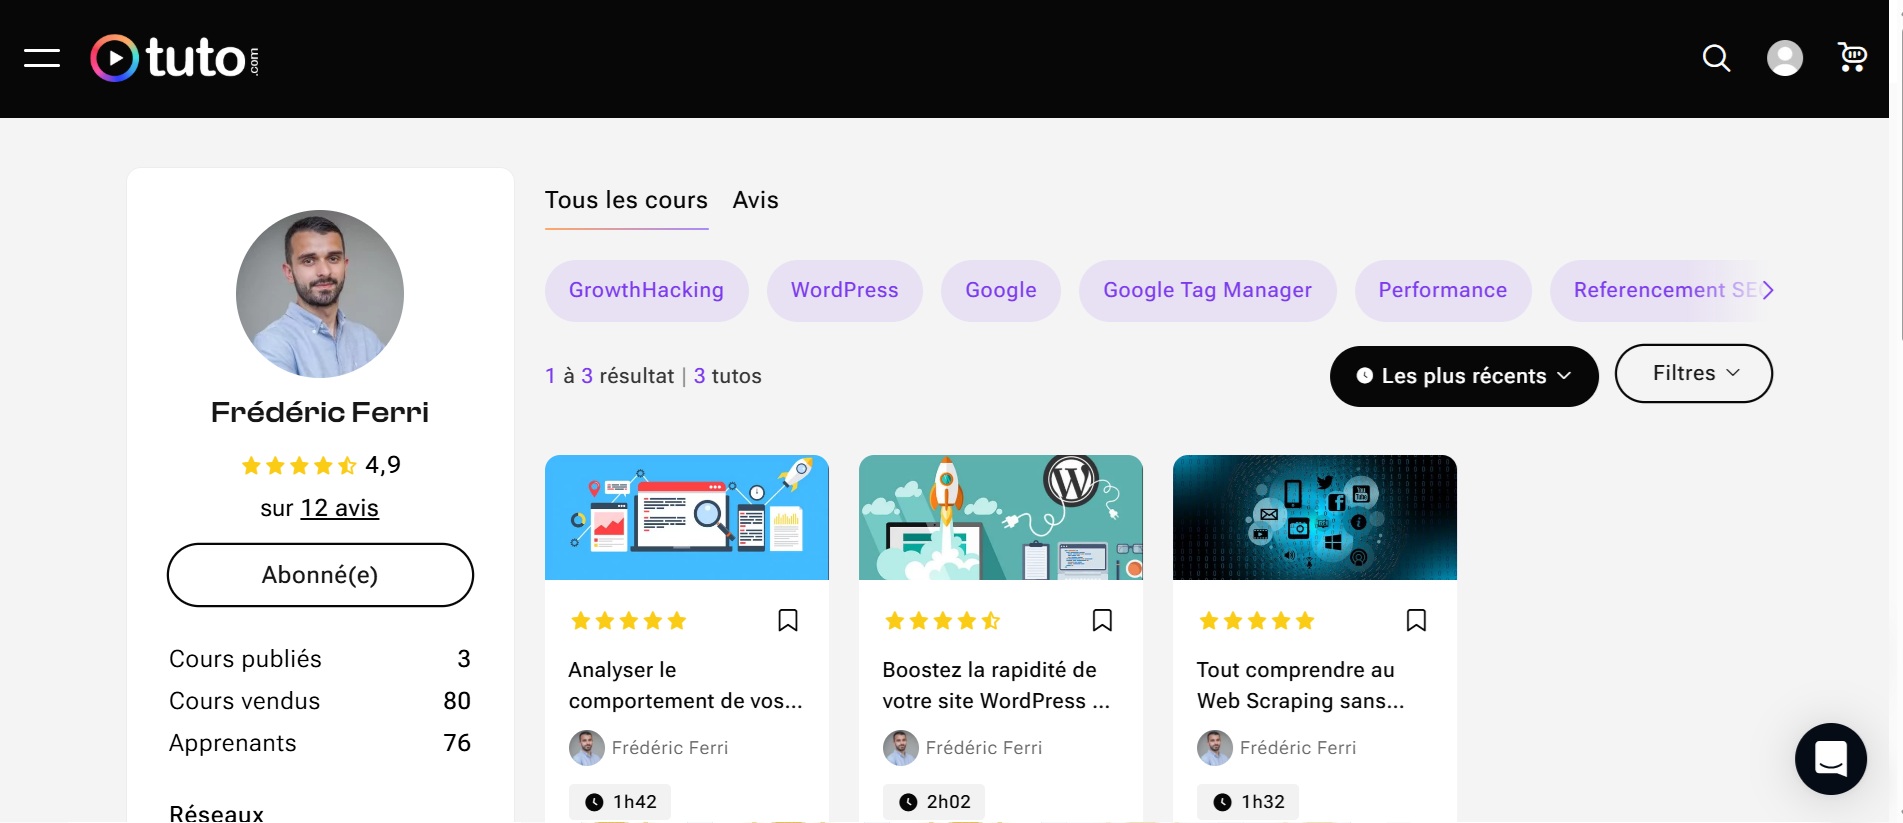Open the Les plus récents sort dropdown

click(x=1464, y=376)
